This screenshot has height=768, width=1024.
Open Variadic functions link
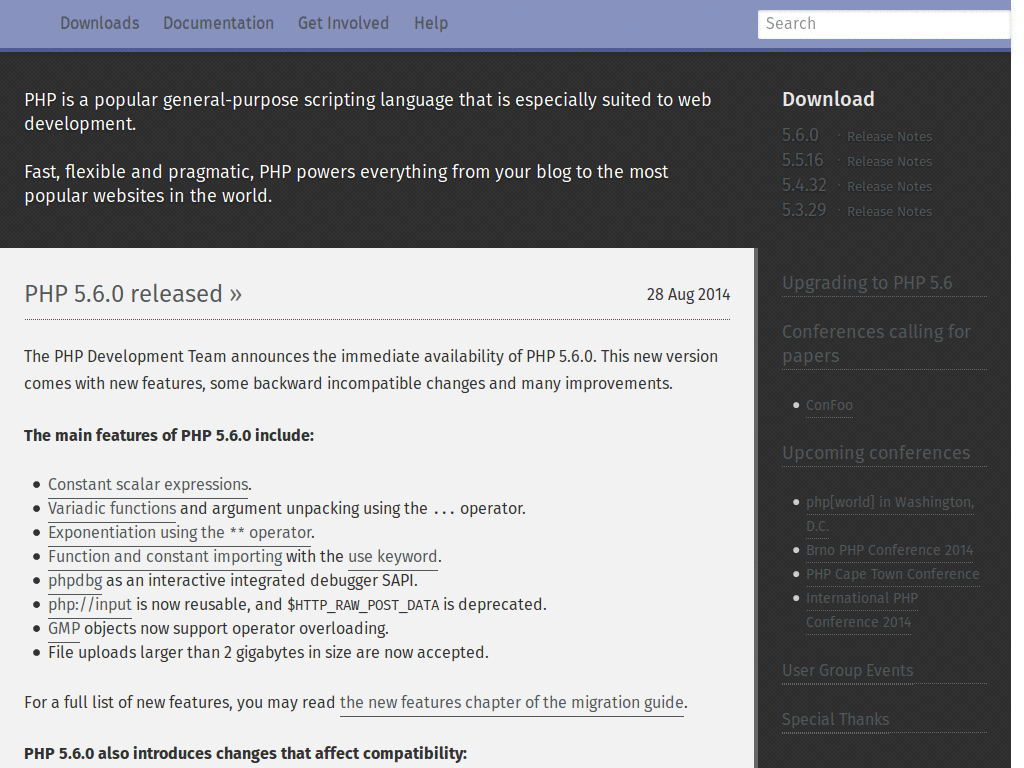point(112,509)
